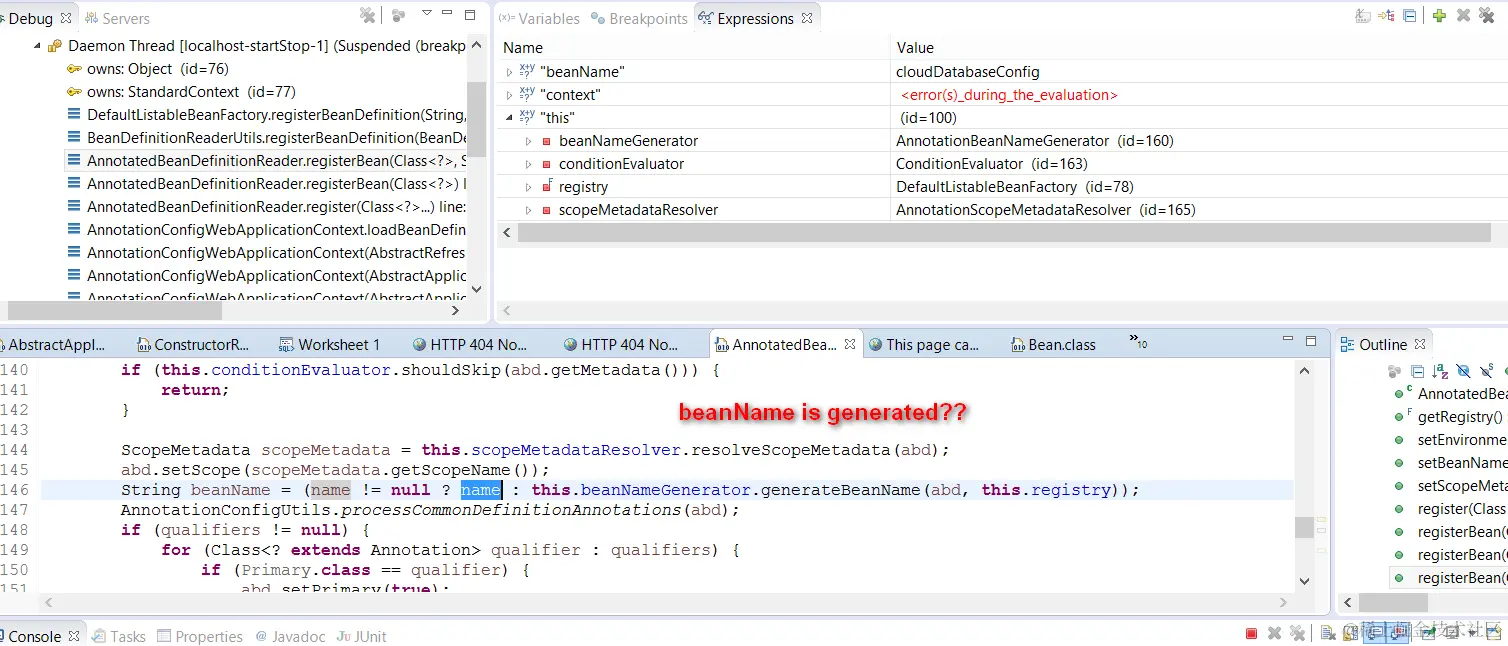This screenshot has height=646, width=1508.
Task: Expand the beanNameGenerator field
Action: point(529,141)
